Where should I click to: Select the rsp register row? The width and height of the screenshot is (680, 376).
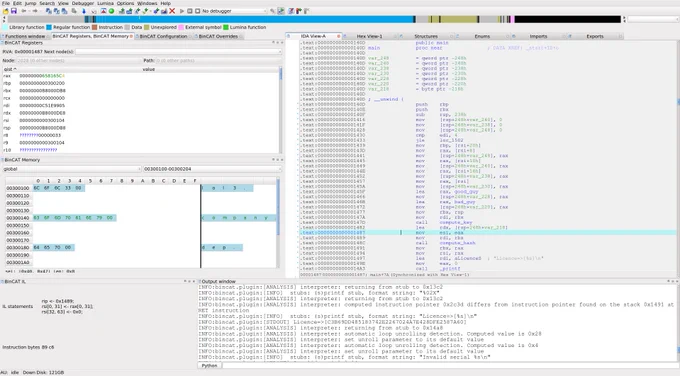click(141, 128)
